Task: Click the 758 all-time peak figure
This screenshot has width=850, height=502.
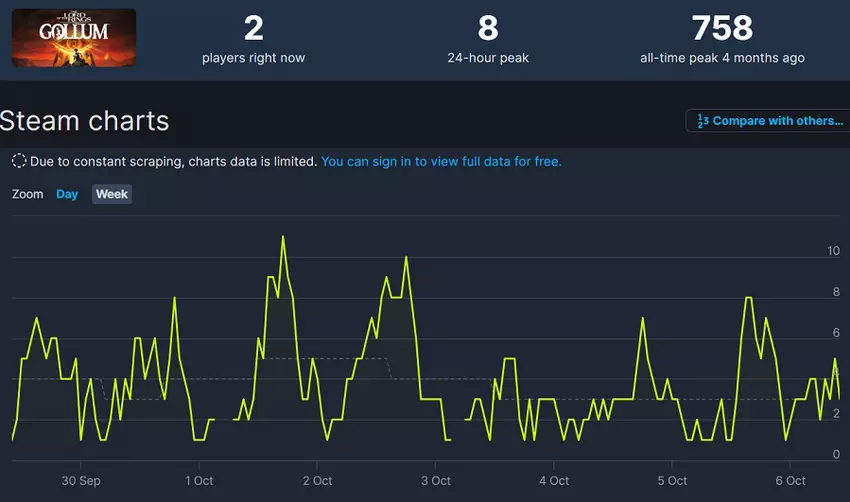Action: click(722, 27)
